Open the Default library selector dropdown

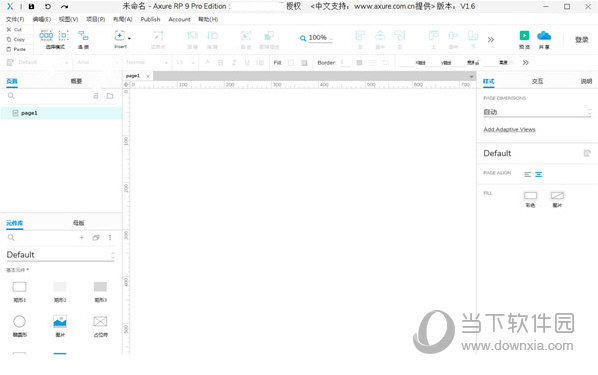pyautogui.click(x=60, y=255)
